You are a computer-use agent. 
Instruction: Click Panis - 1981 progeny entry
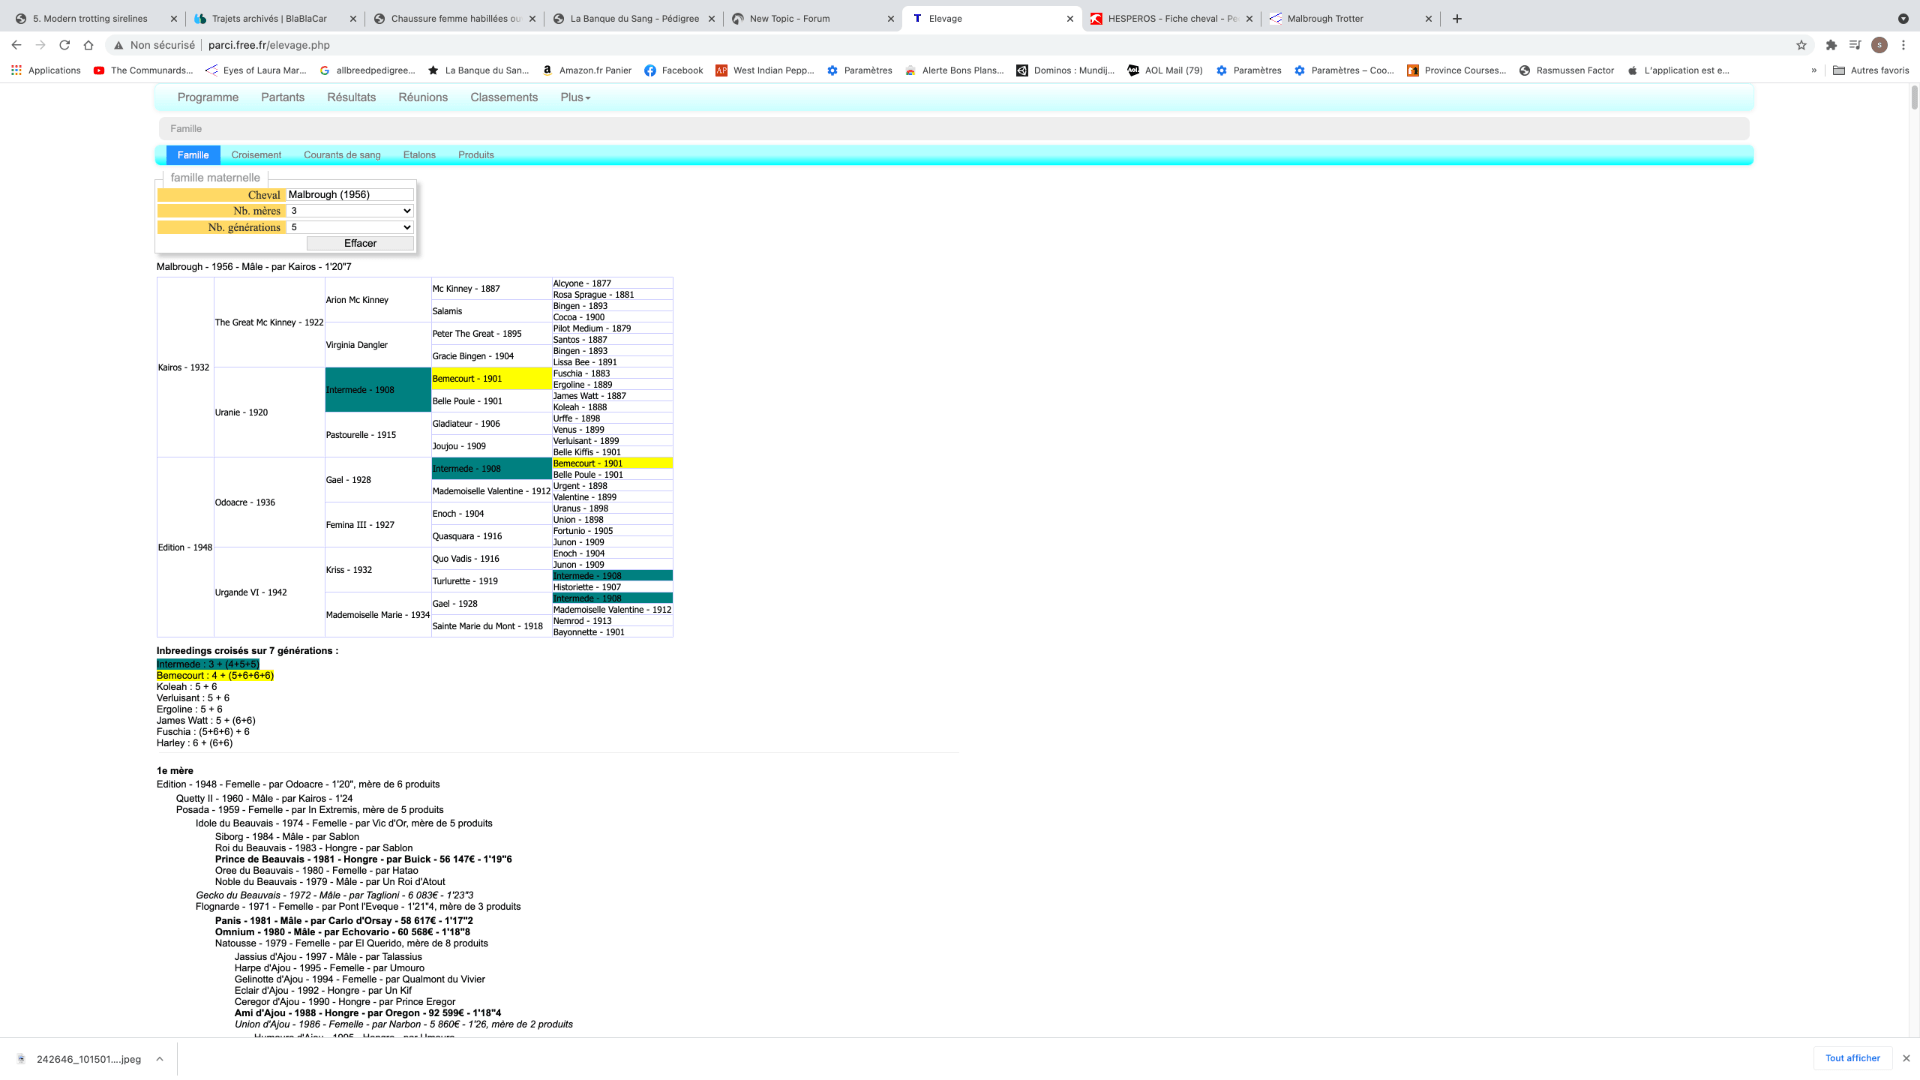pyautogui.click(x=344, y=921)
